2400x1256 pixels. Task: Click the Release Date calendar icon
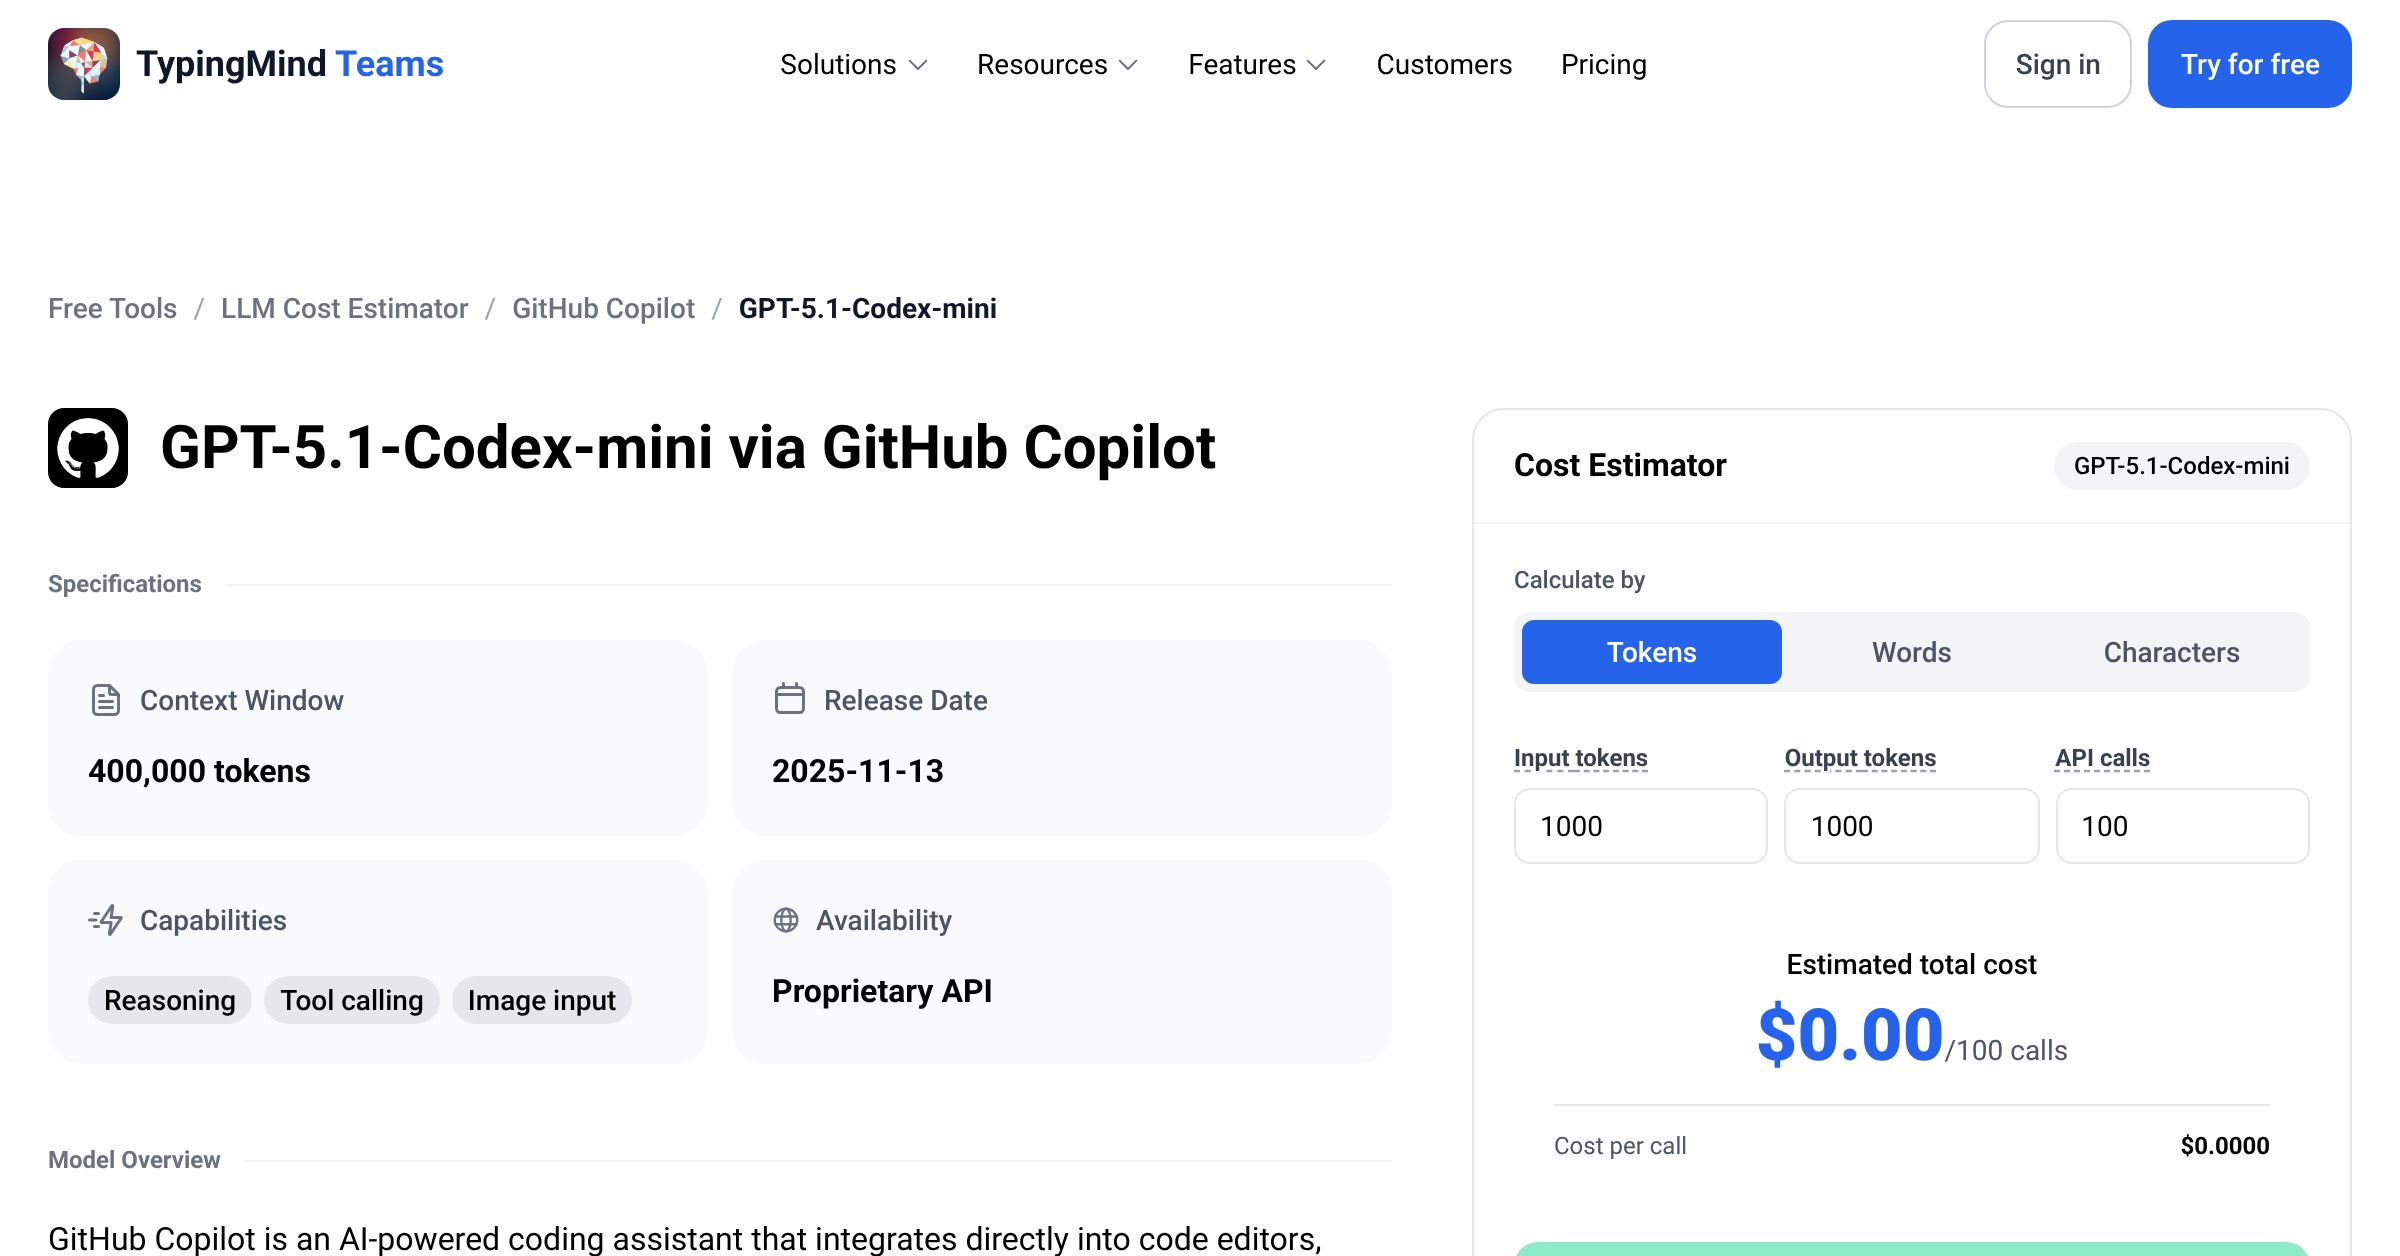coord(789,699)
